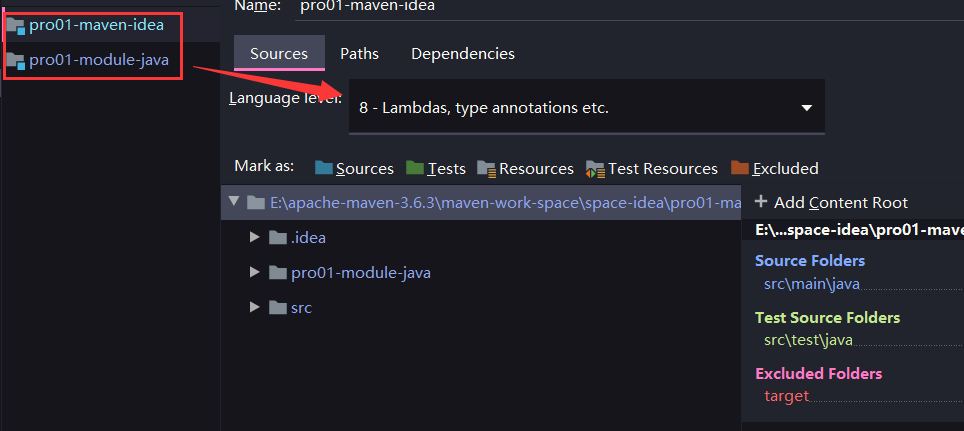Click the Source Folders heading
This screenshot has height=431, width=964.
pyautogui.click(x=810, y=261)
